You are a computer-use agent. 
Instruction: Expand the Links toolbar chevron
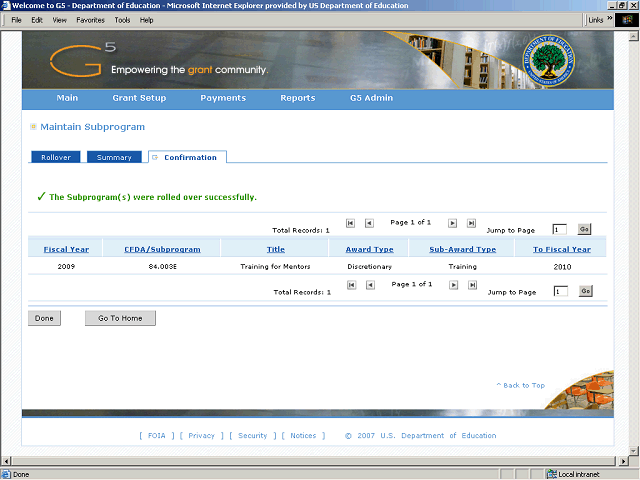tap(609, 18)
